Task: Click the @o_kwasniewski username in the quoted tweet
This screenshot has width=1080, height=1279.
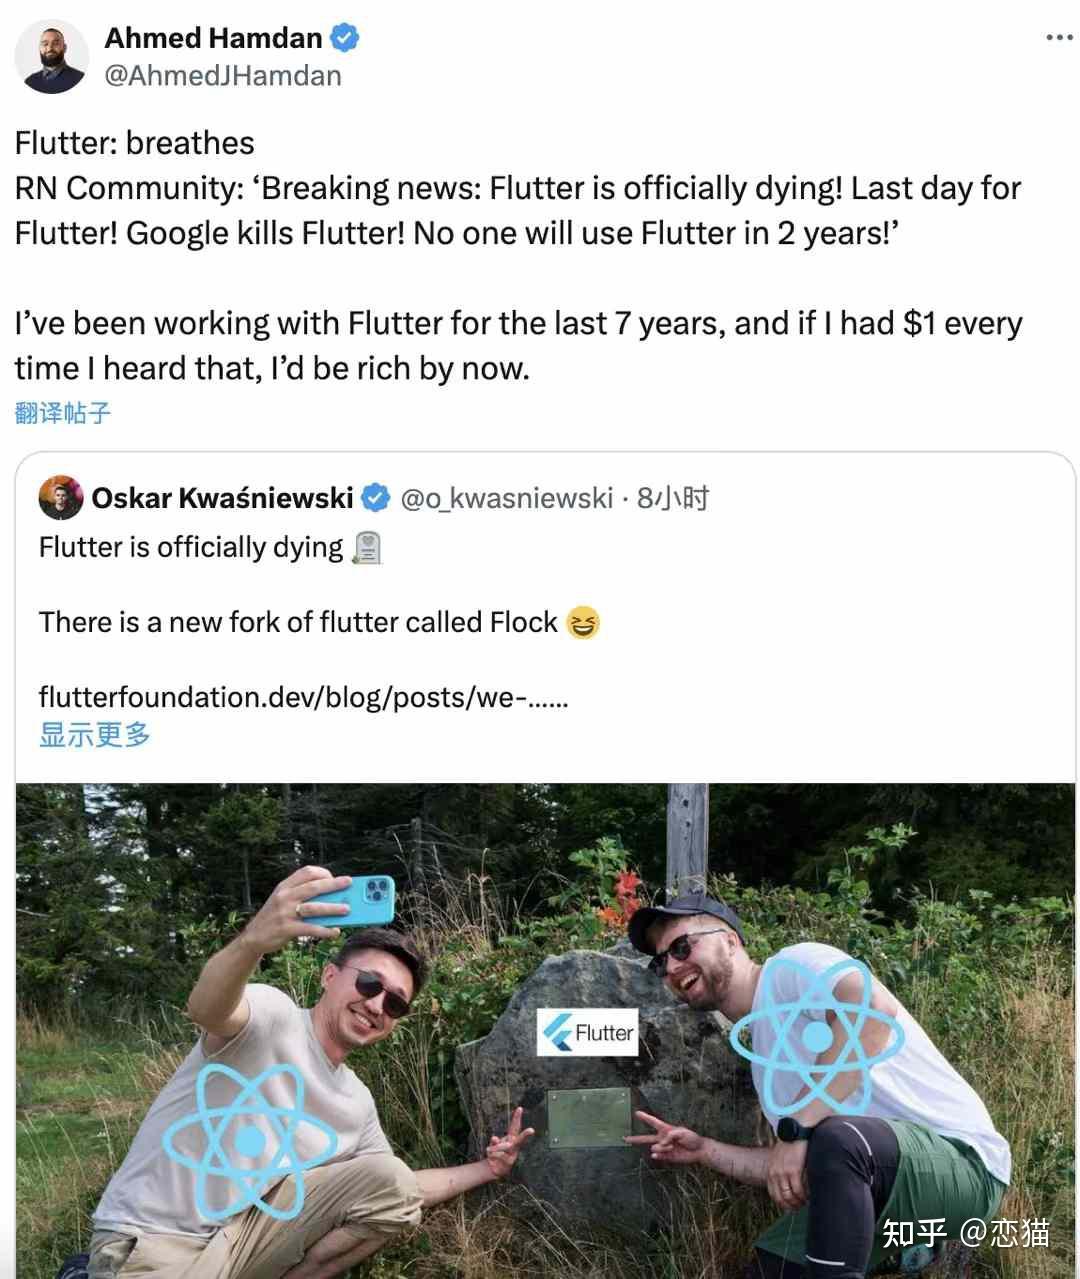Action: point(504,497)
